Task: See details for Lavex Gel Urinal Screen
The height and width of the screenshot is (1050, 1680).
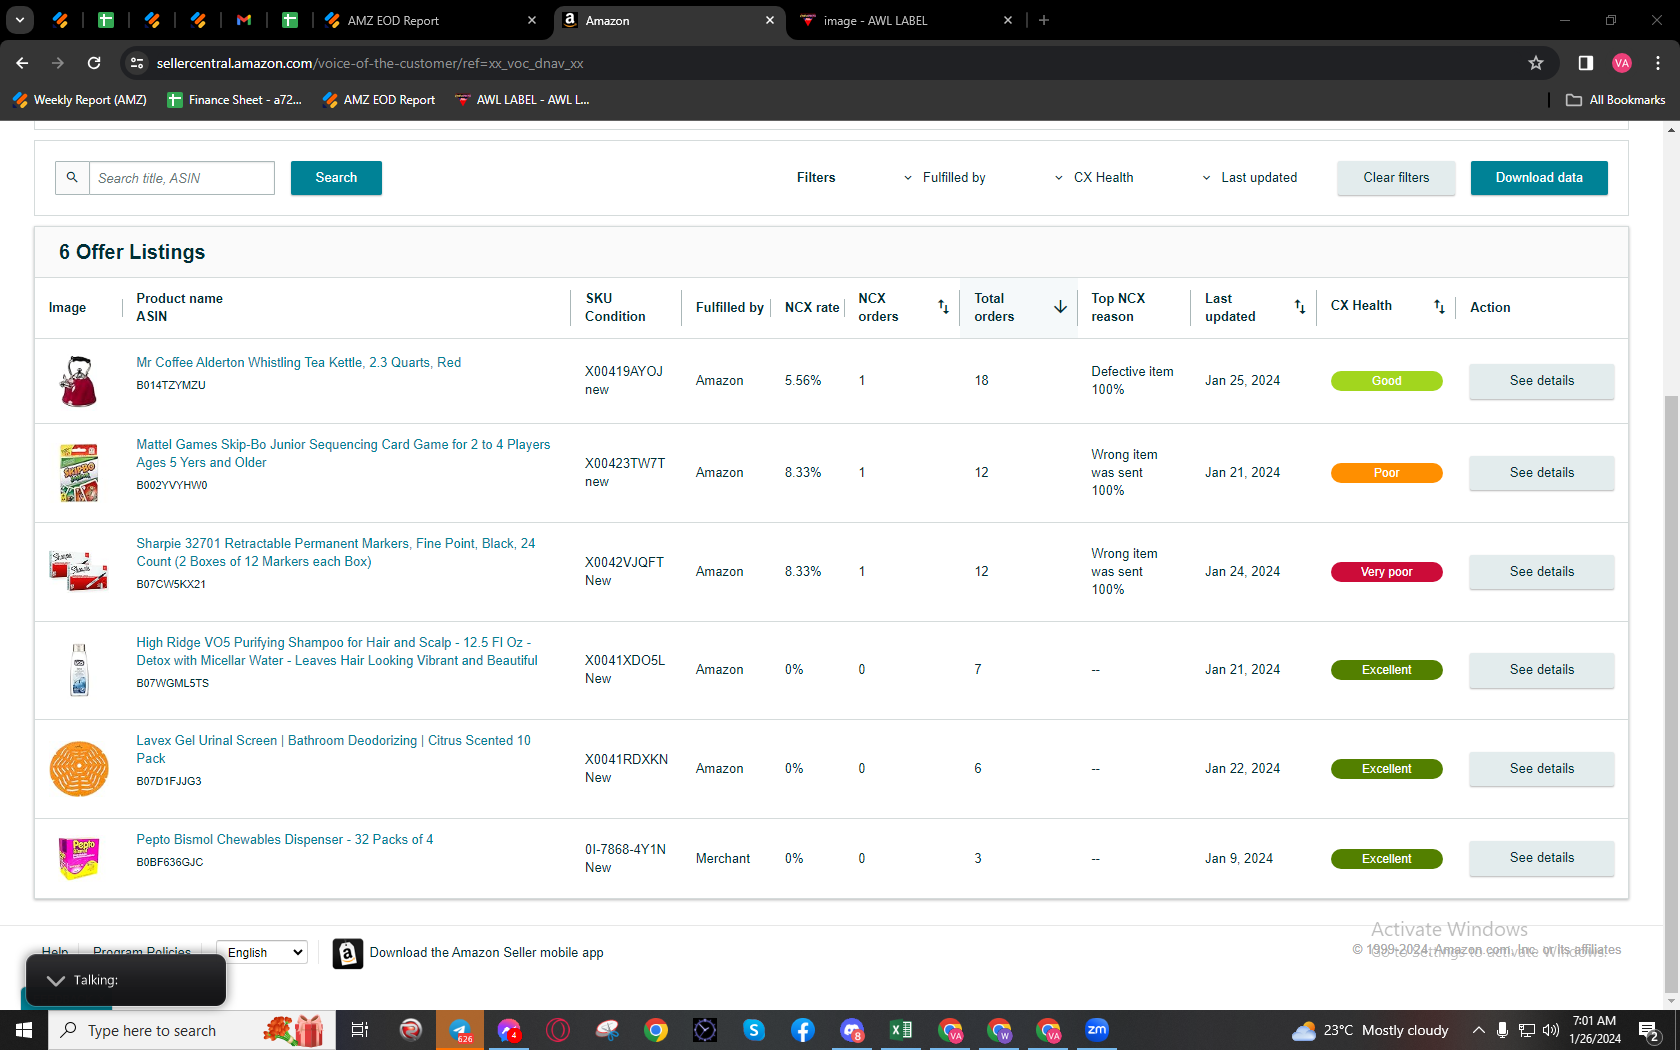Action: 1541,769
